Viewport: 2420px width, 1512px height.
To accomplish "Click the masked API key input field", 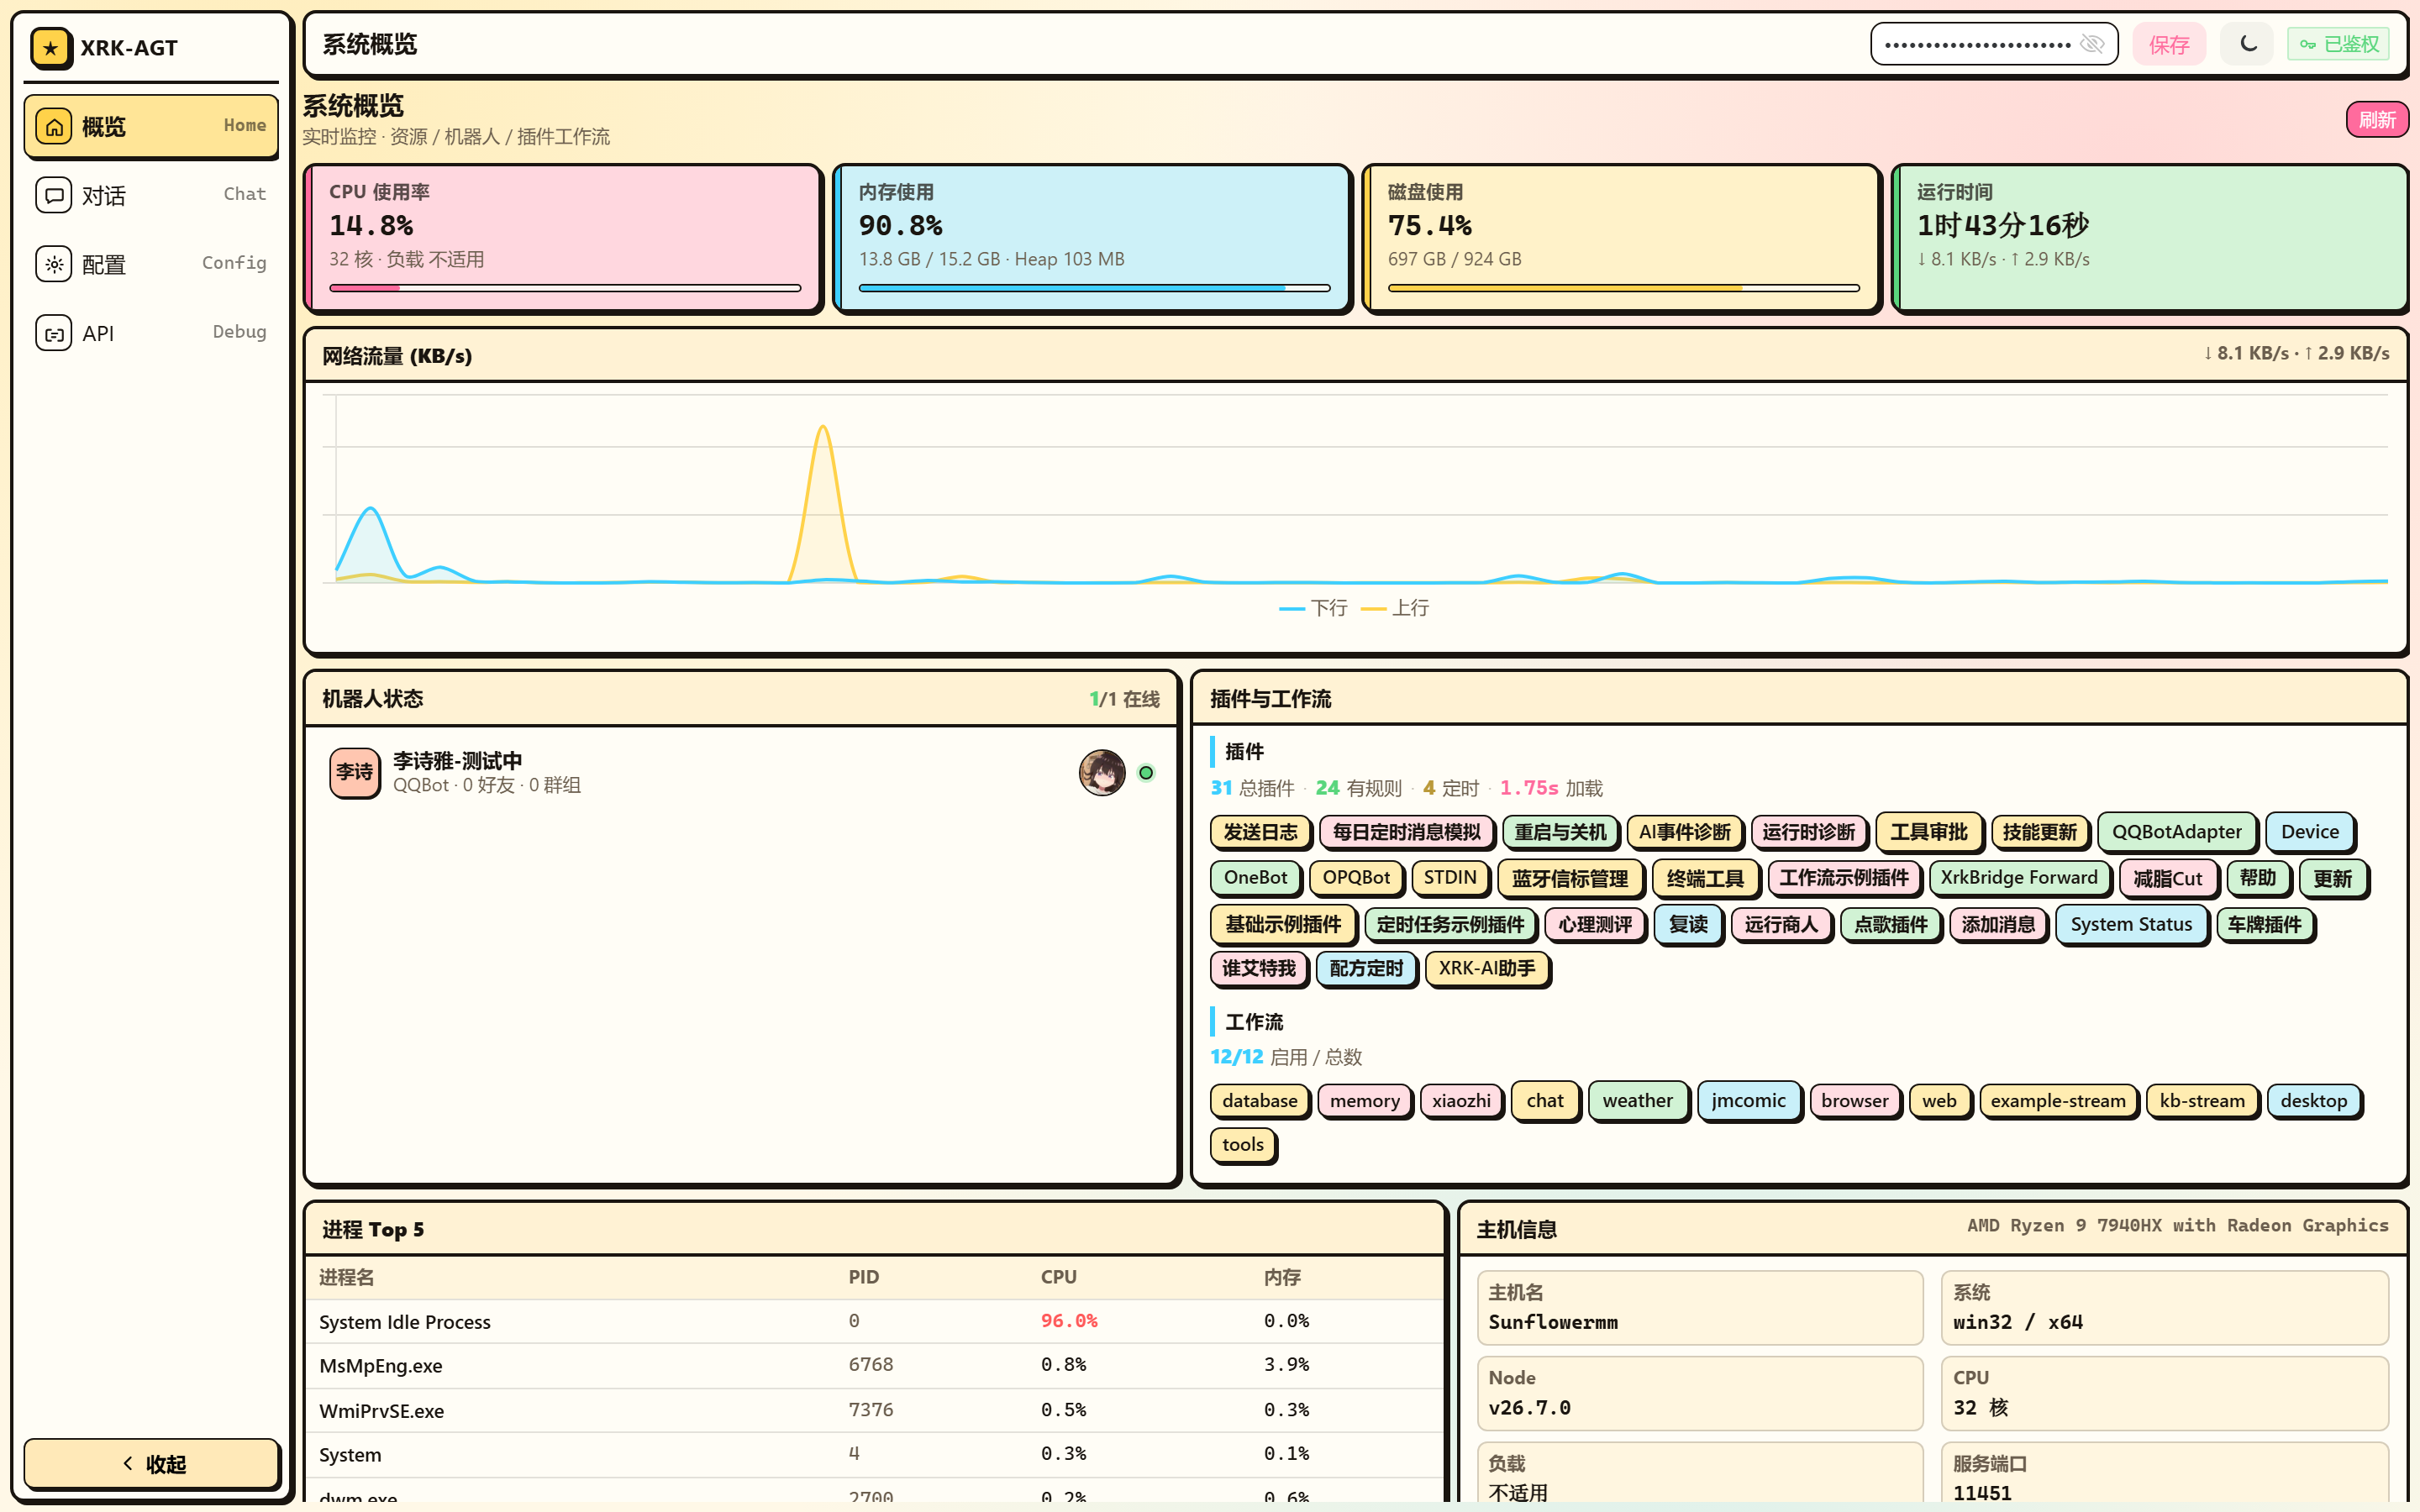I will tap(1994, 44).
